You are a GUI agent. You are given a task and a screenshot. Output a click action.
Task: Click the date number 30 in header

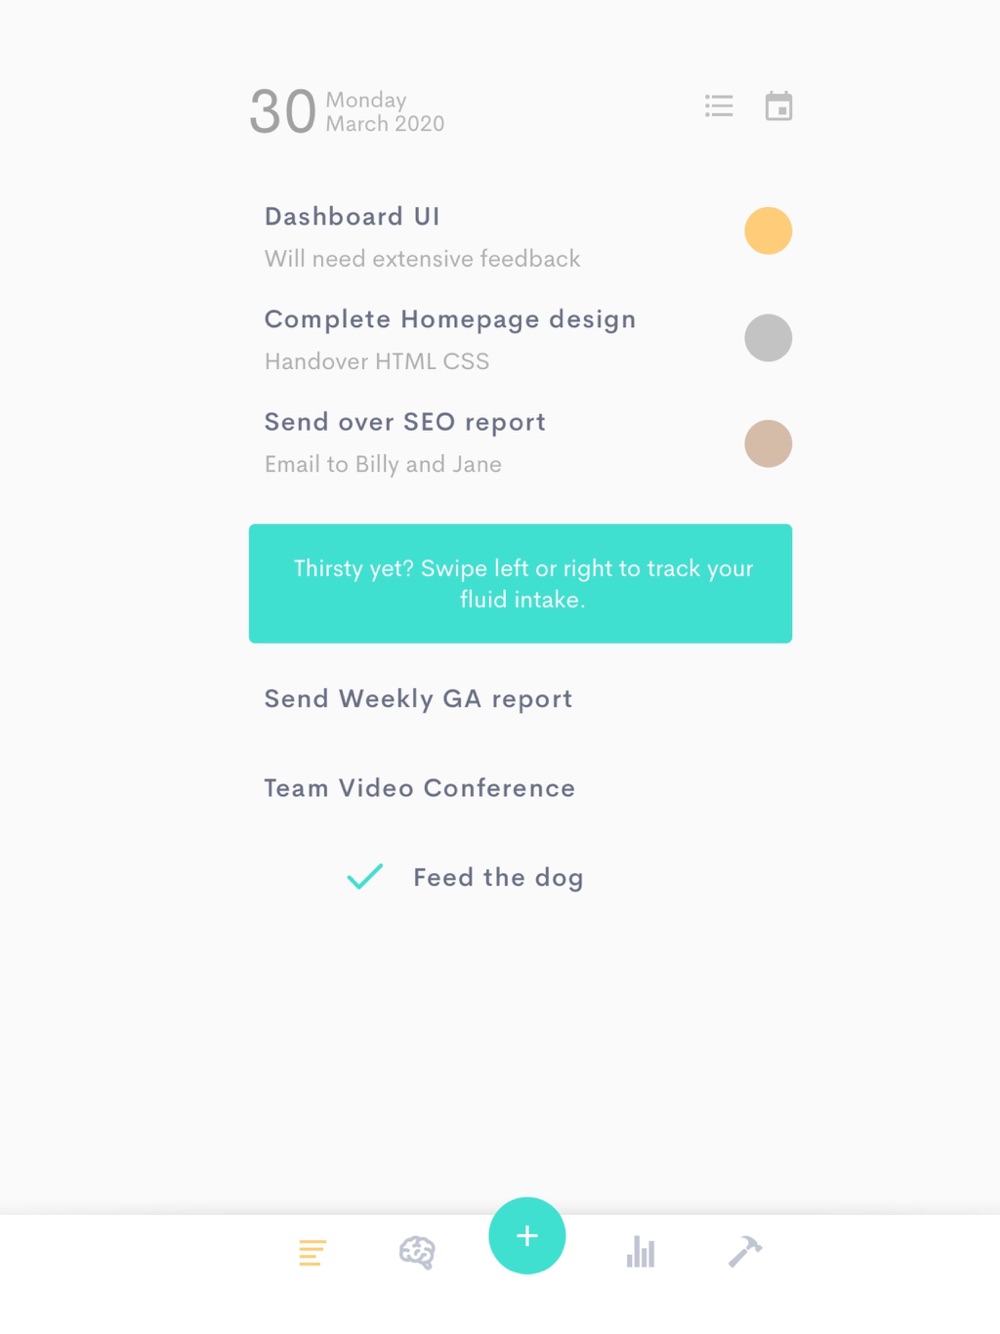[x=283, y=111]
